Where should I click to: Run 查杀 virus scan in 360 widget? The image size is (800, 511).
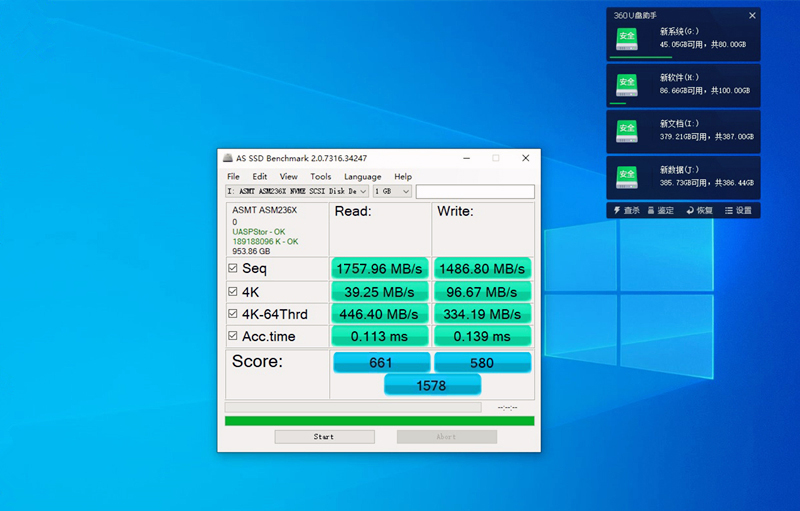[626, 211]
